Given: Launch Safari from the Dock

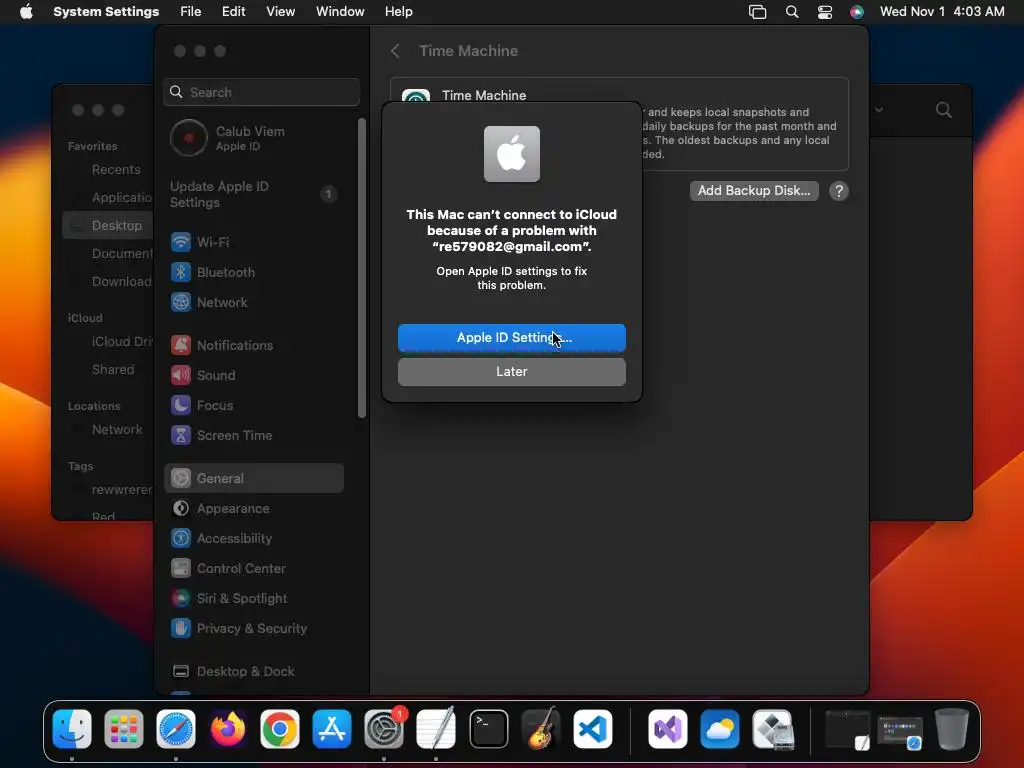Looking at the screenshot, I should pos(176,729).
